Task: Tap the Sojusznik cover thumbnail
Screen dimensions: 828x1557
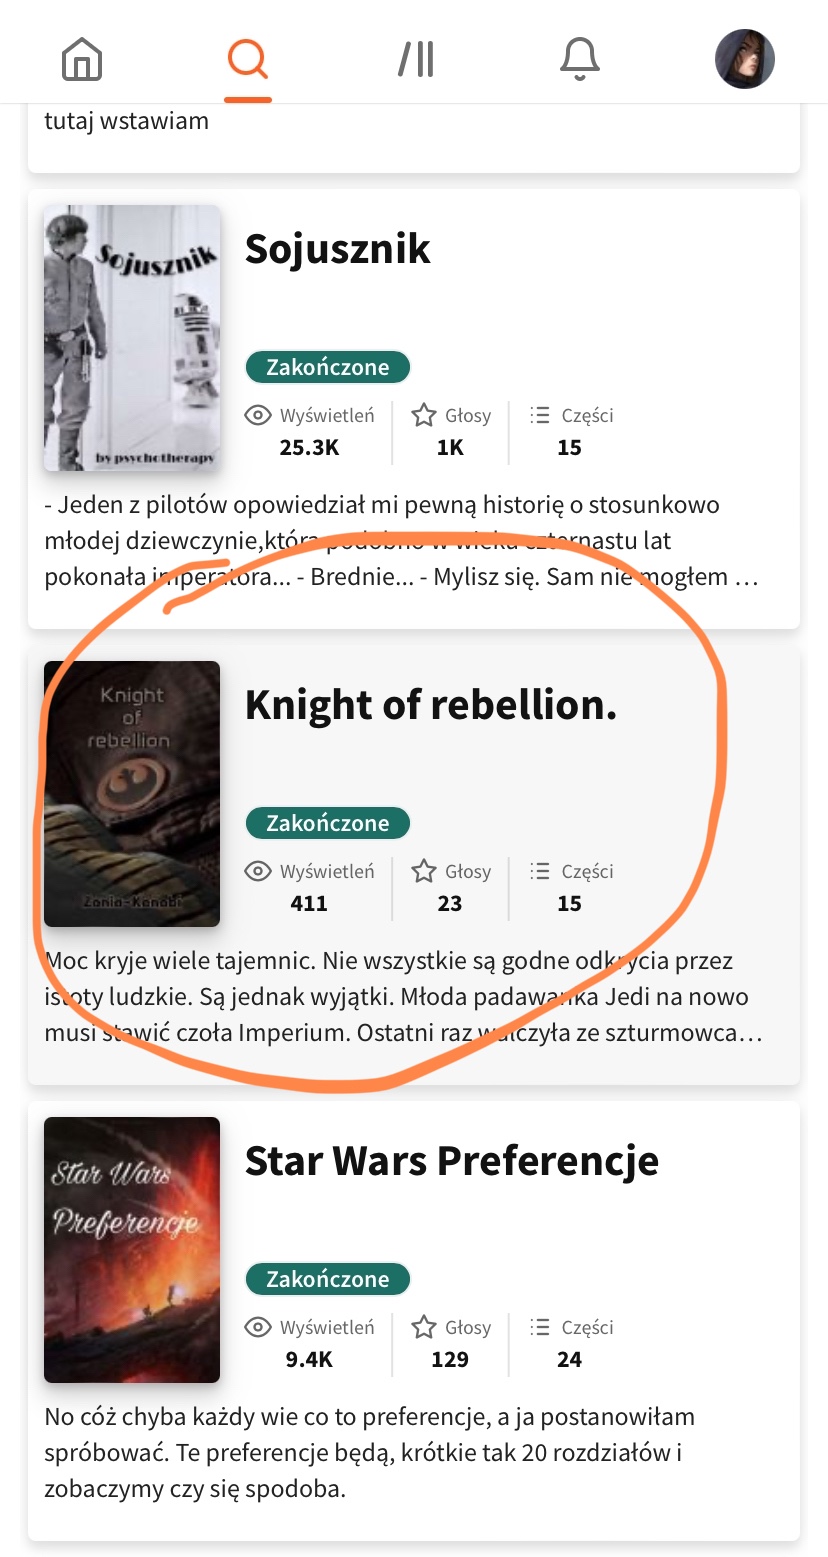Action: (131, 338)
